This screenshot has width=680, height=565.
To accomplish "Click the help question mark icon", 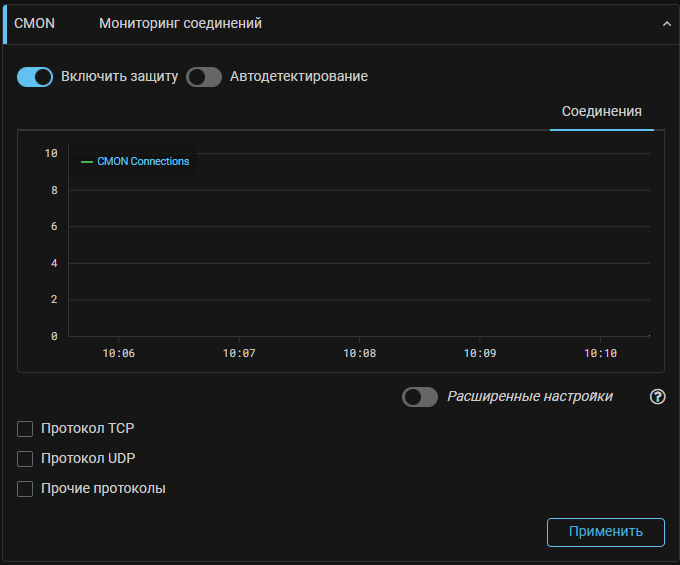I will (657, 397).
